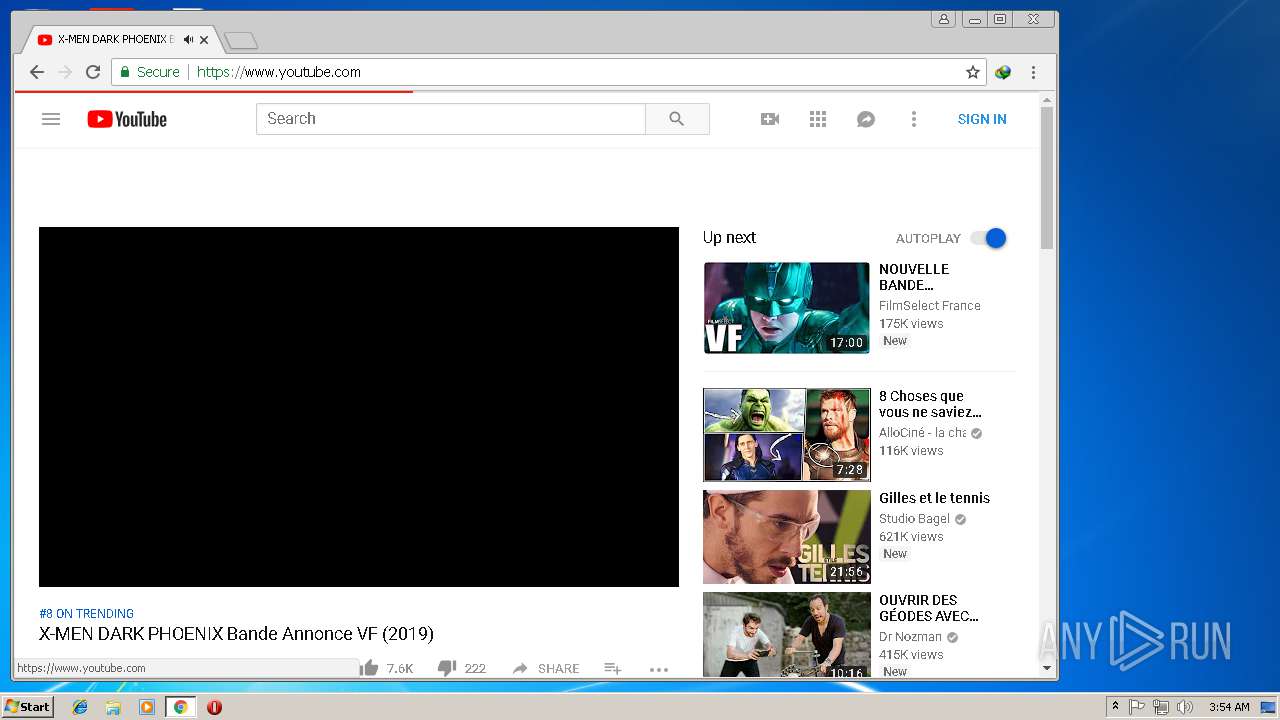
Task: Launch Internet Explorer from taskbar
Action: (x=80, y=707)
